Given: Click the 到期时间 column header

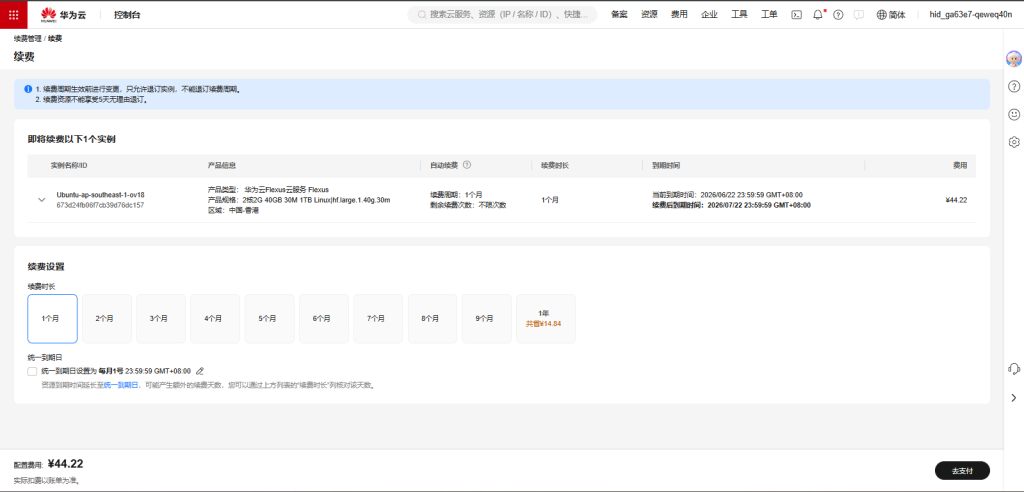Looking at the screenshot, I should pyautogui.click(x=665, y=165).
